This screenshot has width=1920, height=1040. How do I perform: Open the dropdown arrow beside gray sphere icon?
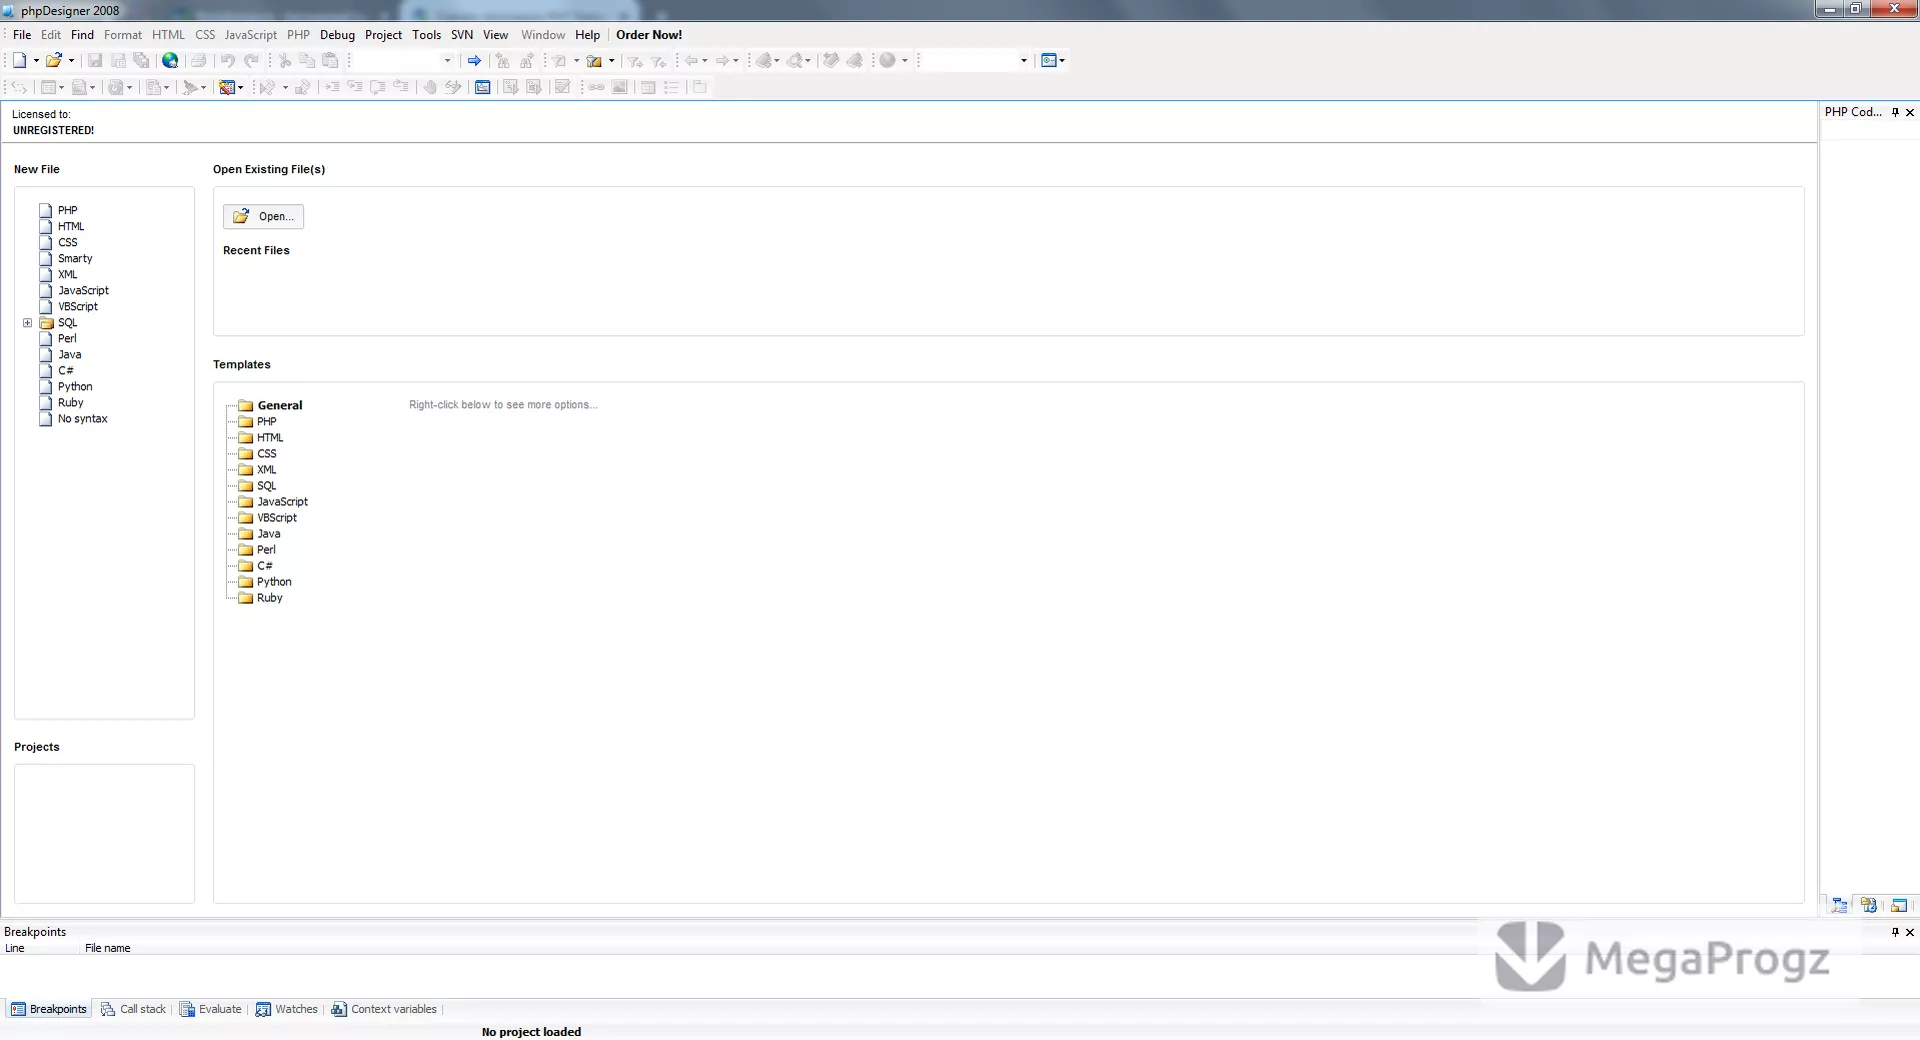click(905, 60)
